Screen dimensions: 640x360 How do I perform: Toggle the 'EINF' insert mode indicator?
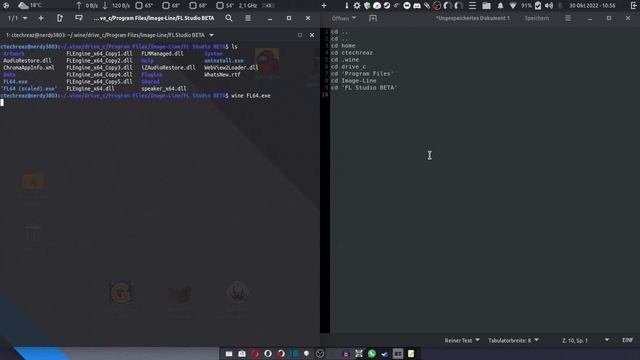[x=627, y=340]
